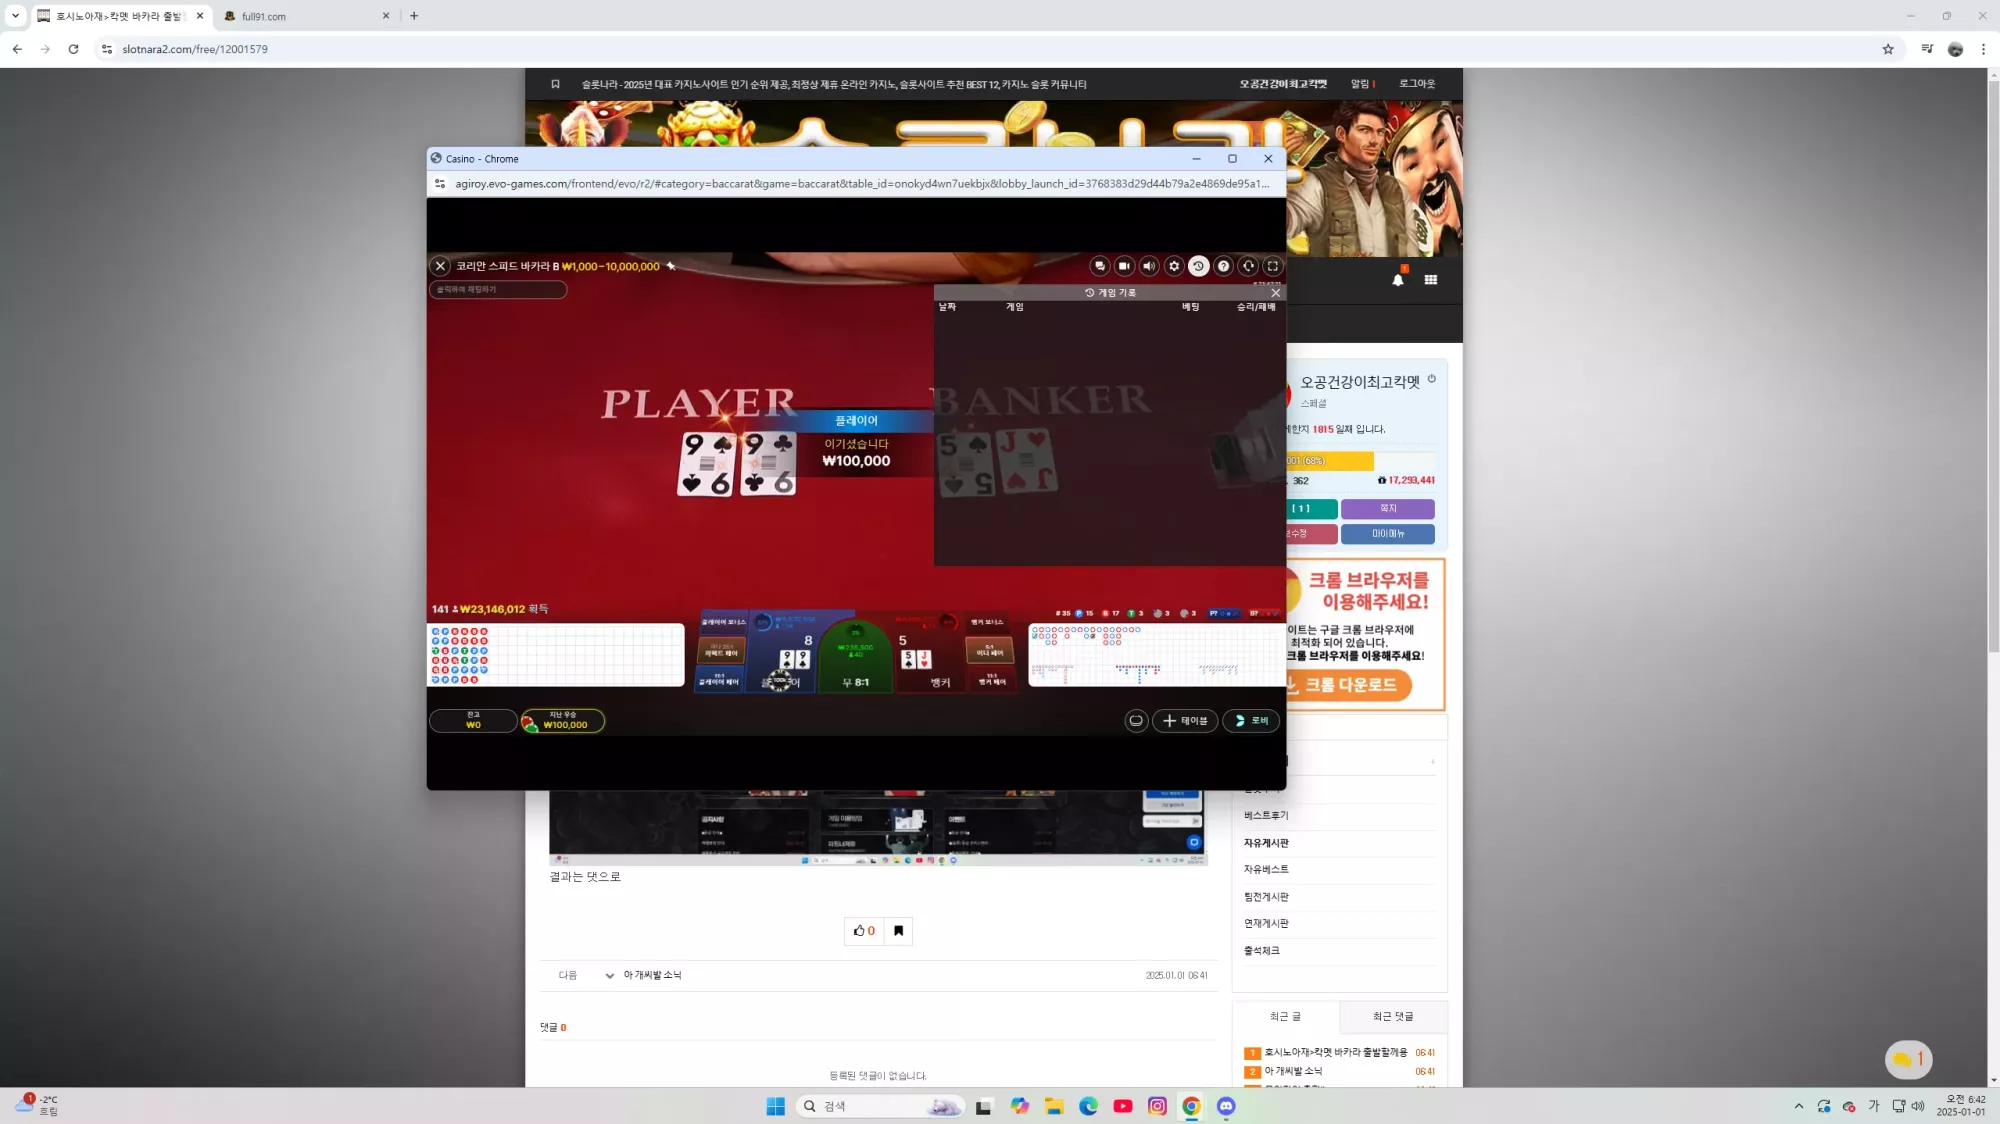Screen dimensions: 2000x1124
Task: Switch to the full91.com tab
Action: [x=306, y=16]
